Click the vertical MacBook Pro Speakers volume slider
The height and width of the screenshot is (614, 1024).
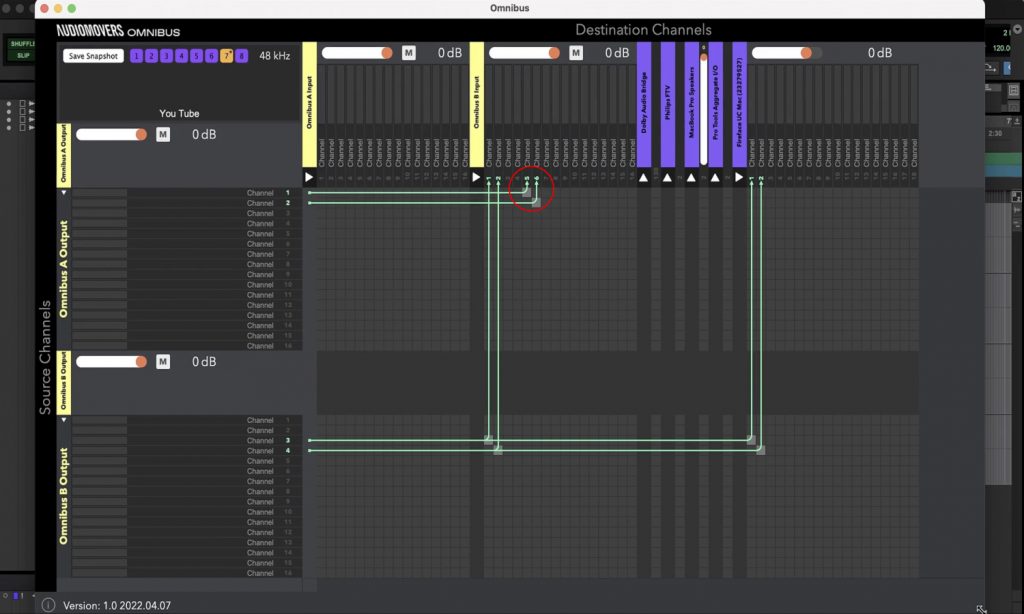click(x=703, y=108)
